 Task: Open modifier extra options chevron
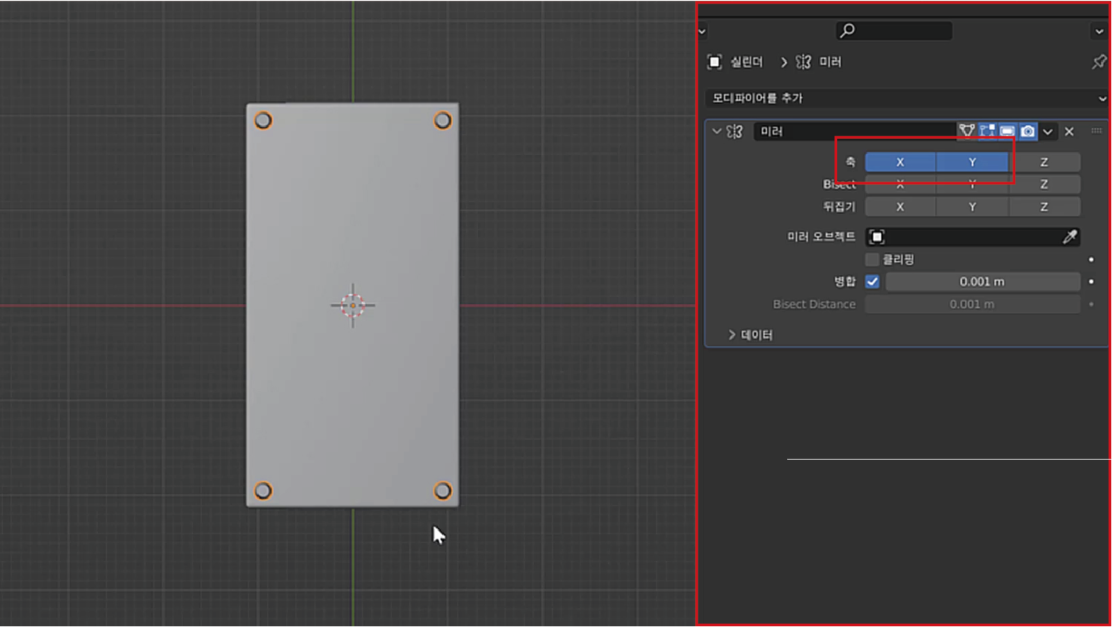tap(1047, 132)
